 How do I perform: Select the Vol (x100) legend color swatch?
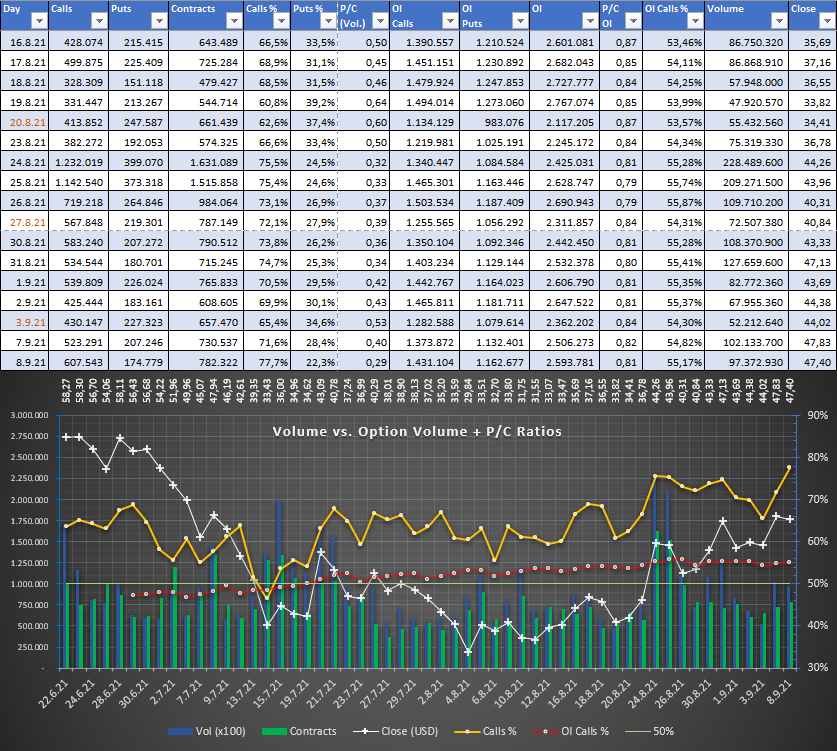[x=180, y=731]
